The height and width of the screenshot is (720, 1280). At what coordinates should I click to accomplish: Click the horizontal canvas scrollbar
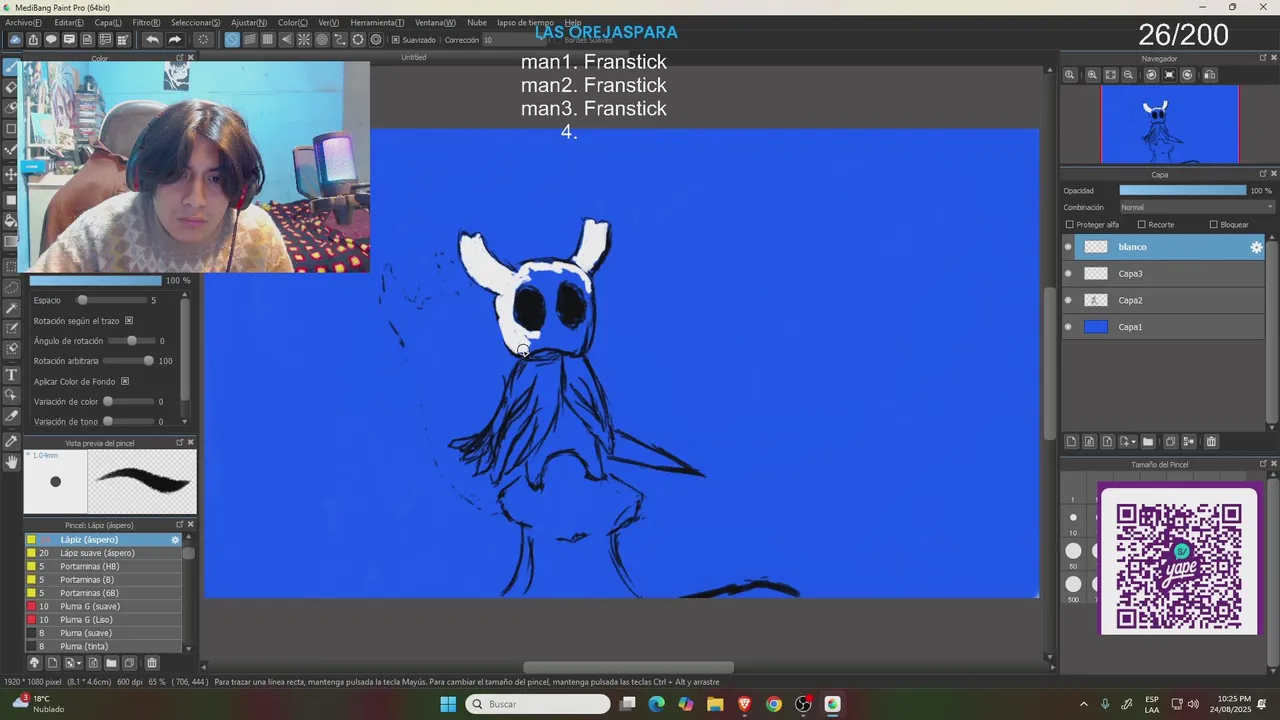click(x=629, y=667)
